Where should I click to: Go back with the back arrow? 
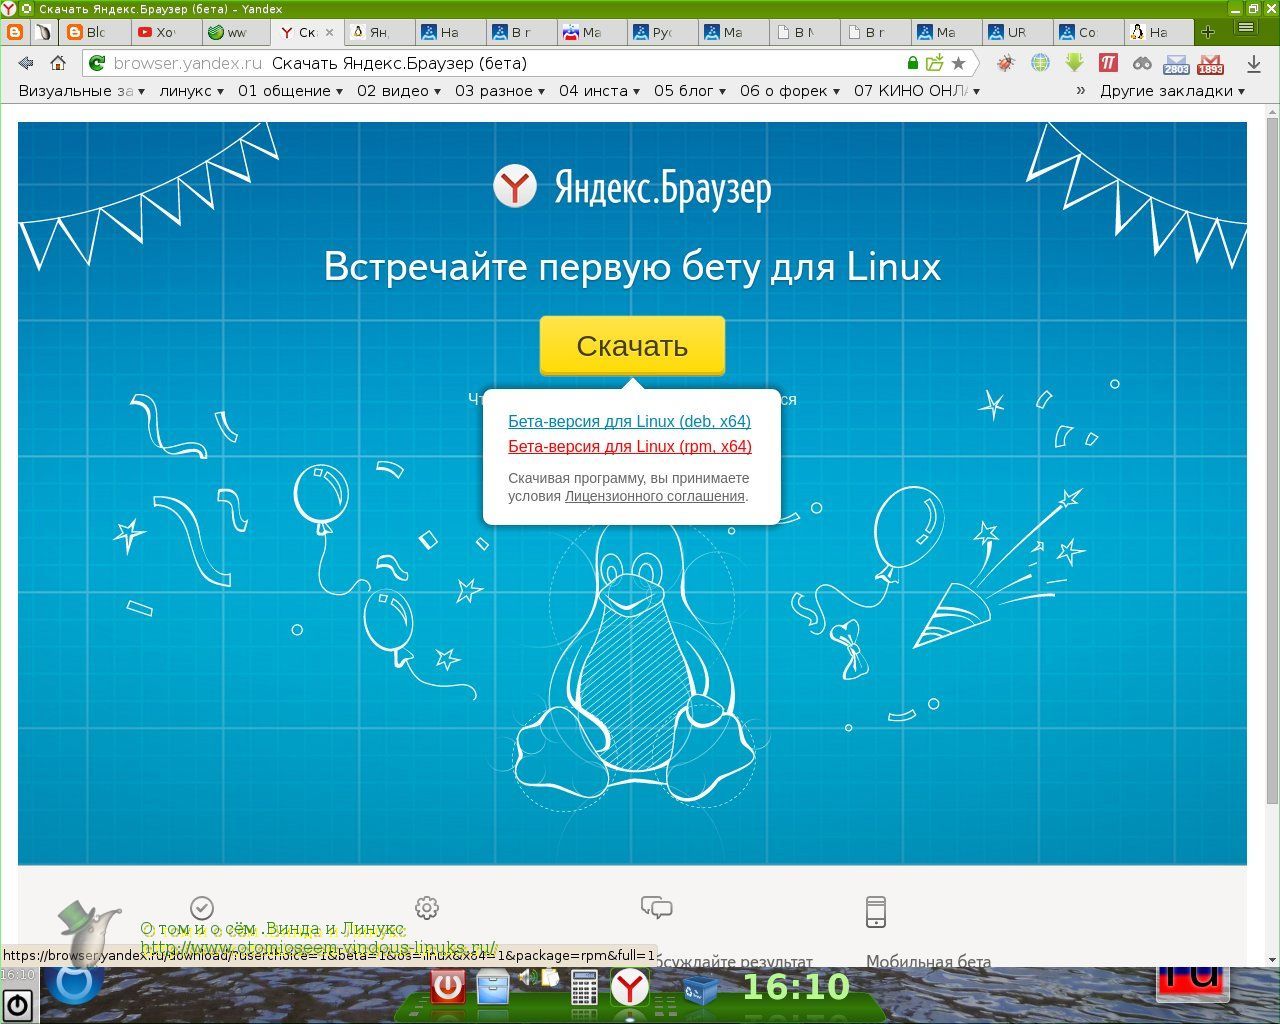[26, 63]
